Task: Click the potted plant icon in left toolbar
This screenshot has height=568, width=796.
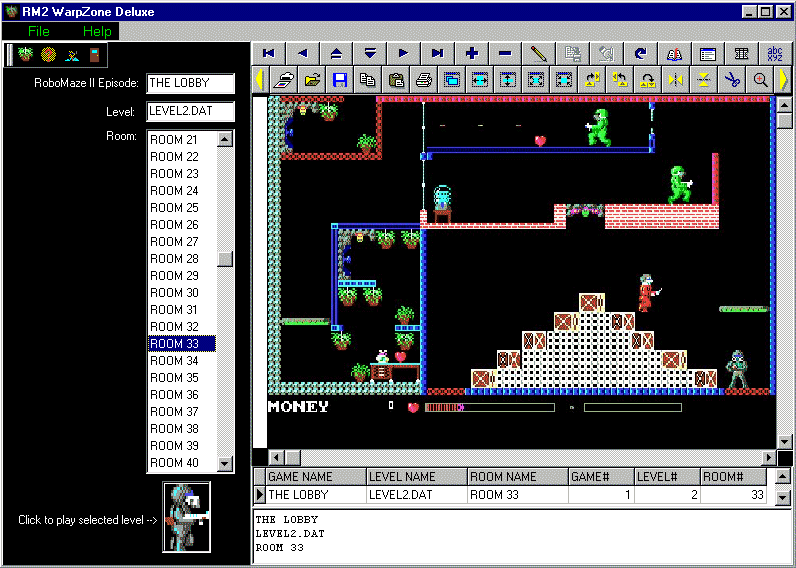Action: [x=26, y=55]
